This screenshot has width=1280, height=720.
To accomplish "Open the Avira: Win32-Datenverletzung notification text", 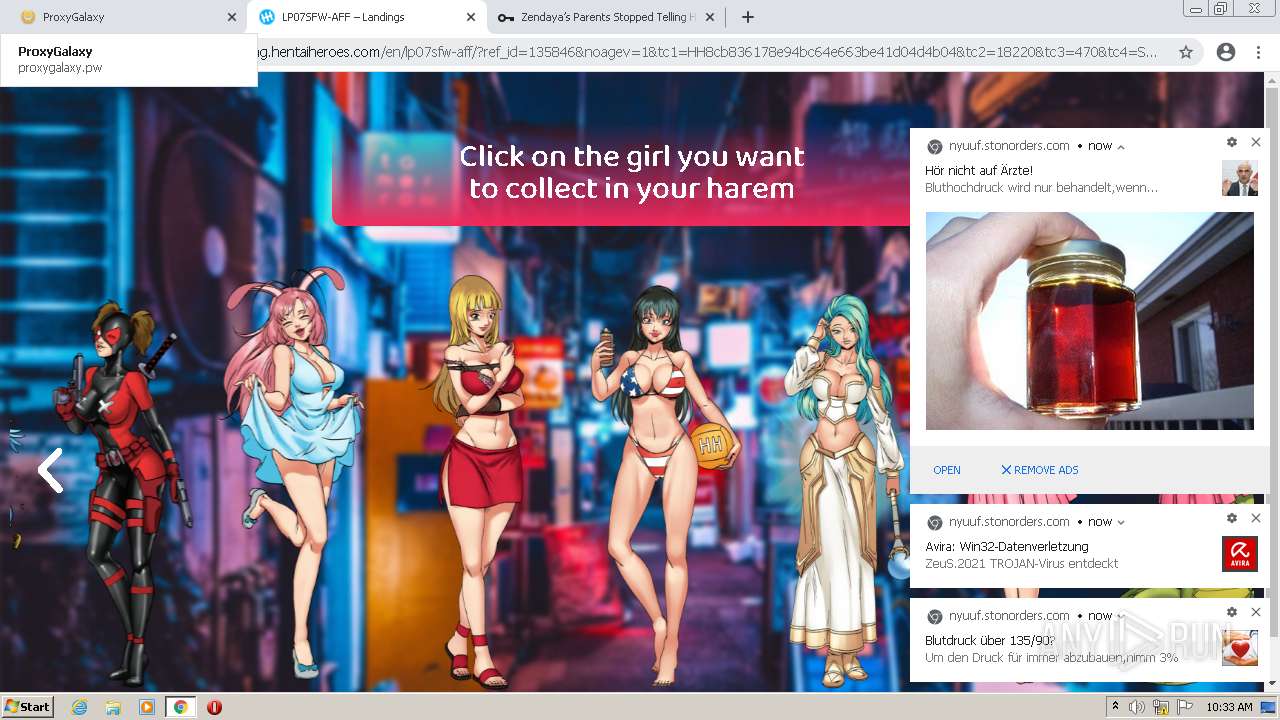I will (x=1007, y=547).
